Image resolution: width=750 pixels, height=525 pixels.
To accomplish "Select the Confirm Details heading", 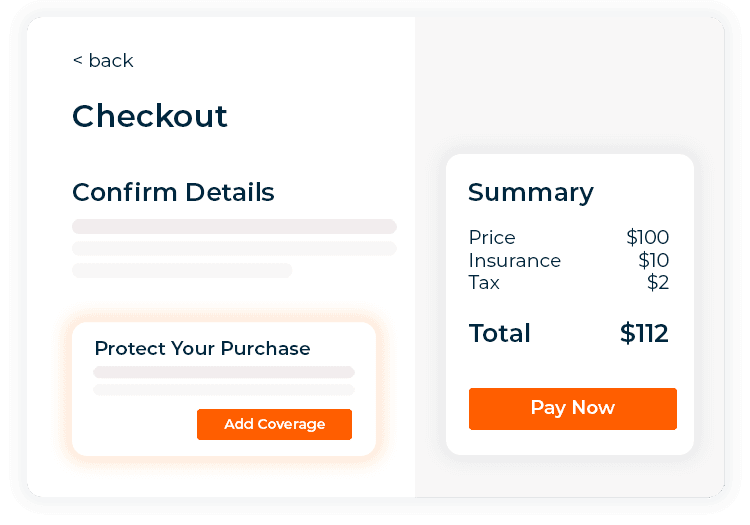I will pyautogui.click(x=173, y=192).
